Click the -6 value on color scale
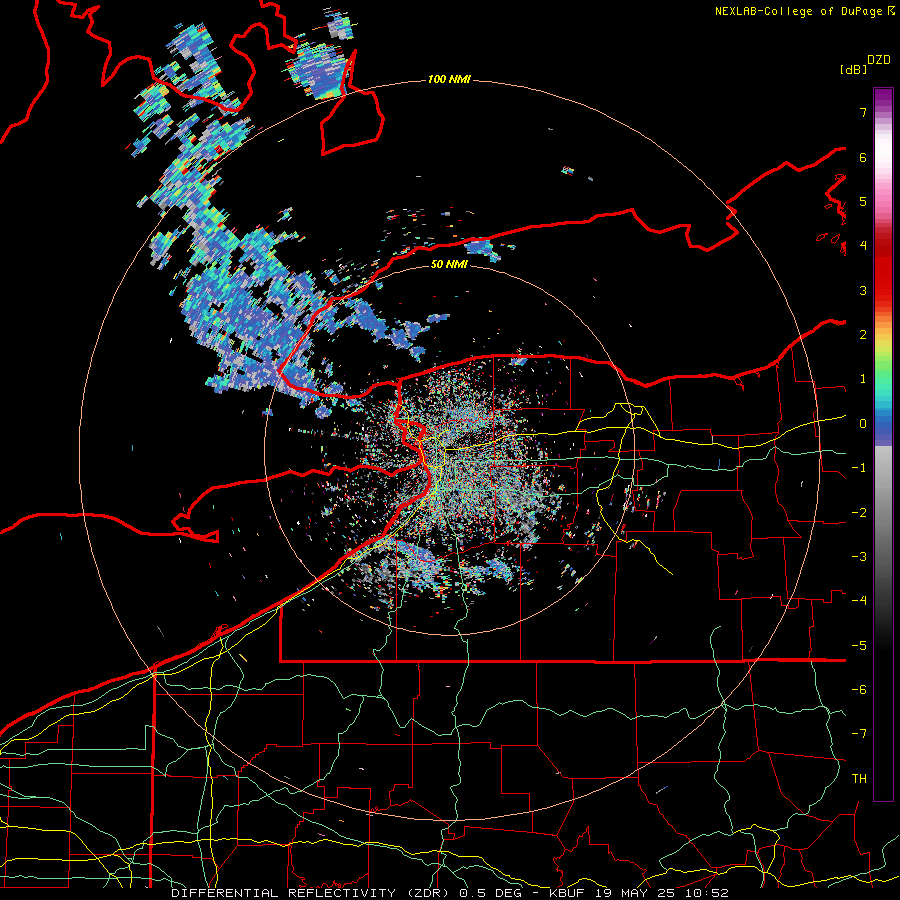Image resolution: width=900 pixels, height=900 pixels. click(859, 690)
